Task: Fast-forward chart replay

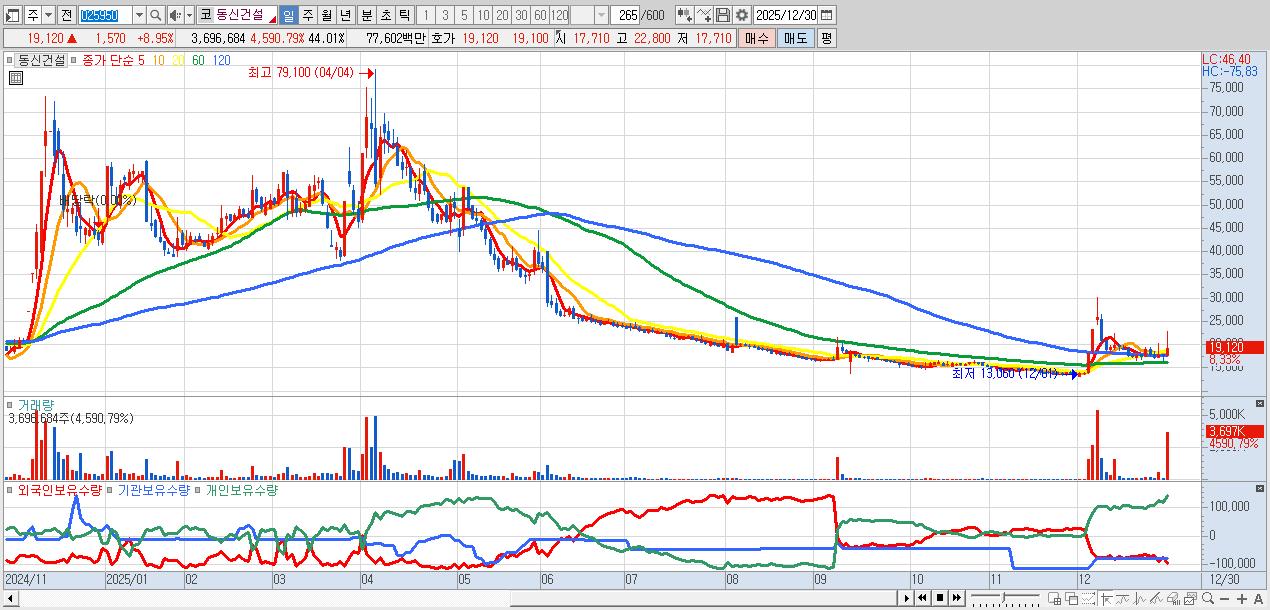Action: (x=957, y=598)
